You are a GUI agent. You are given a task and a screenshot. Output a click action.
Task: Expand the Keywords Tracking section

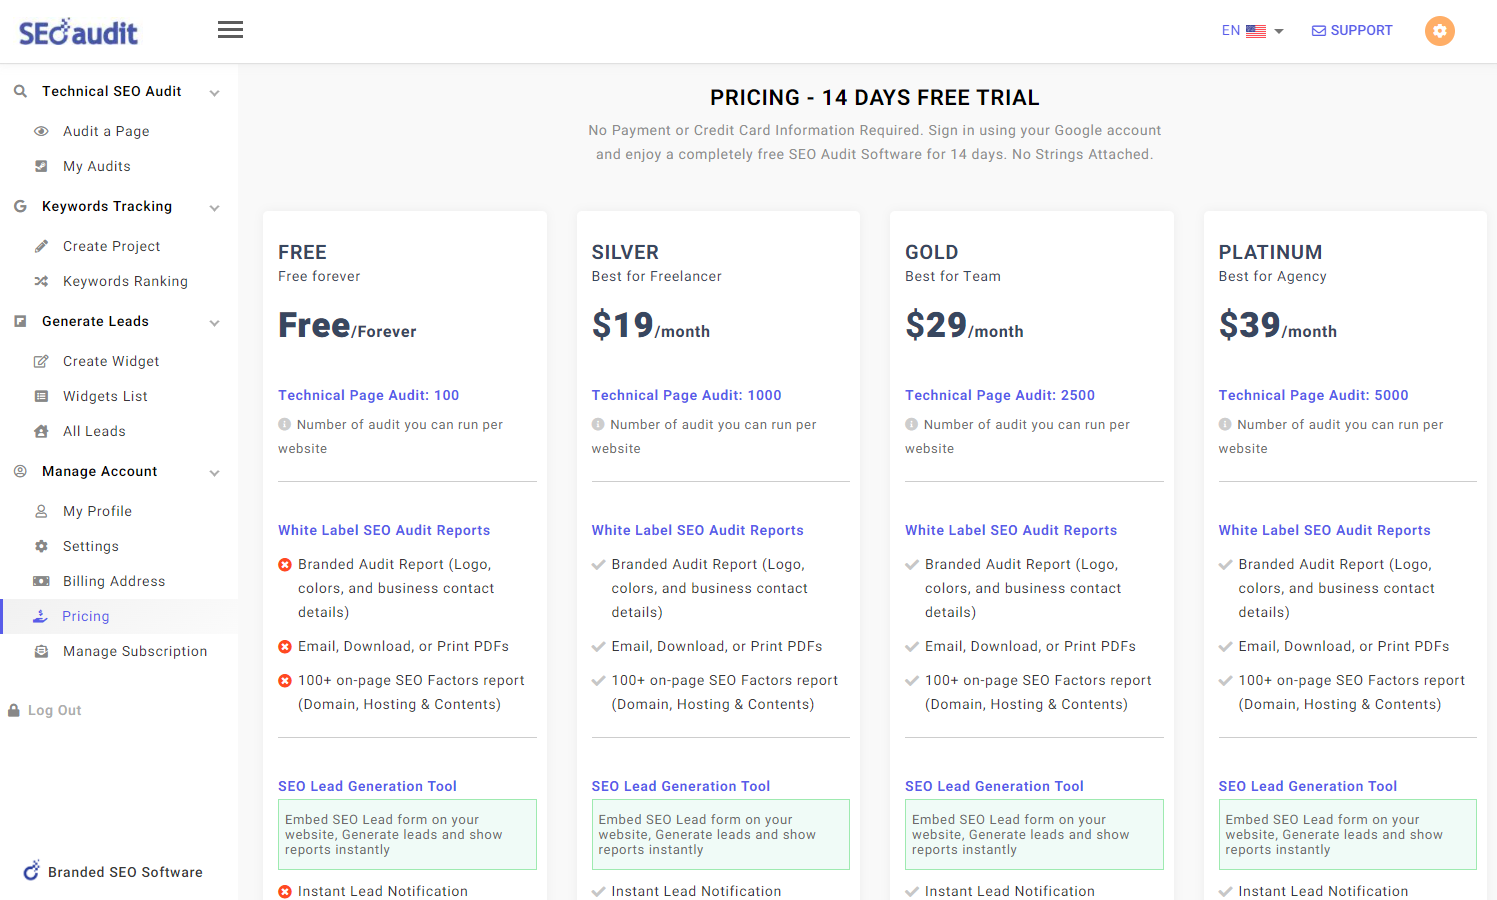pyautogui.click(x=214, y=207)
